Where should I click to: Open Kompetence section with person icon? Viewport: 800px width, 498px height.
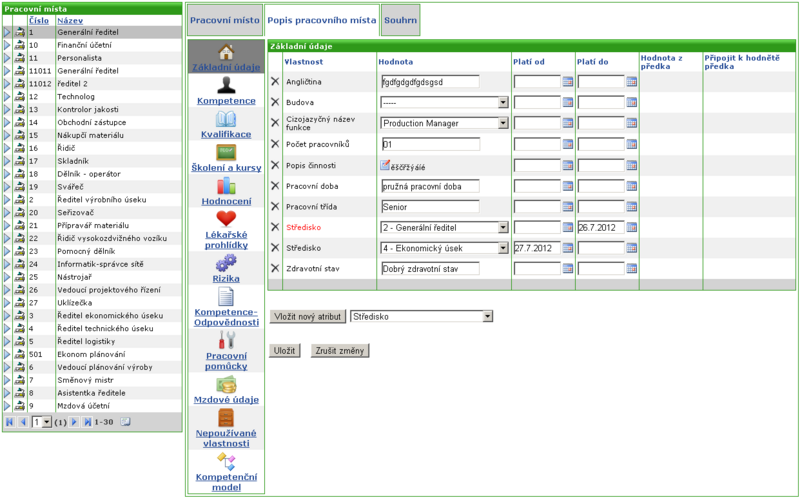(226, 85)
